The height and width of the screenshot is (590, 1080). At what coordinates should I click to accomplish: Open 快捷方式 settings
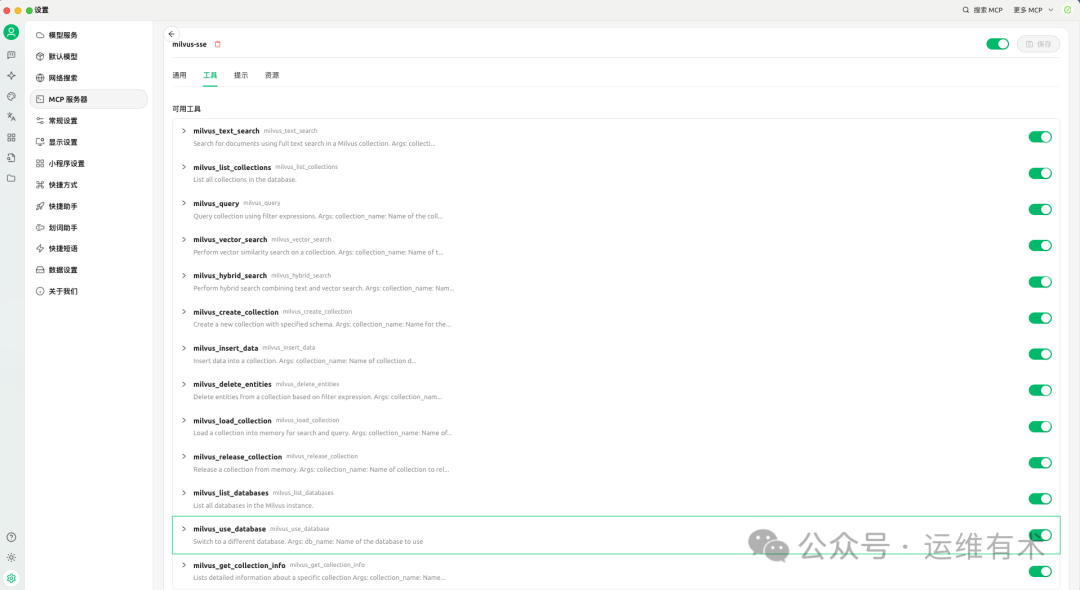(89, 185)
